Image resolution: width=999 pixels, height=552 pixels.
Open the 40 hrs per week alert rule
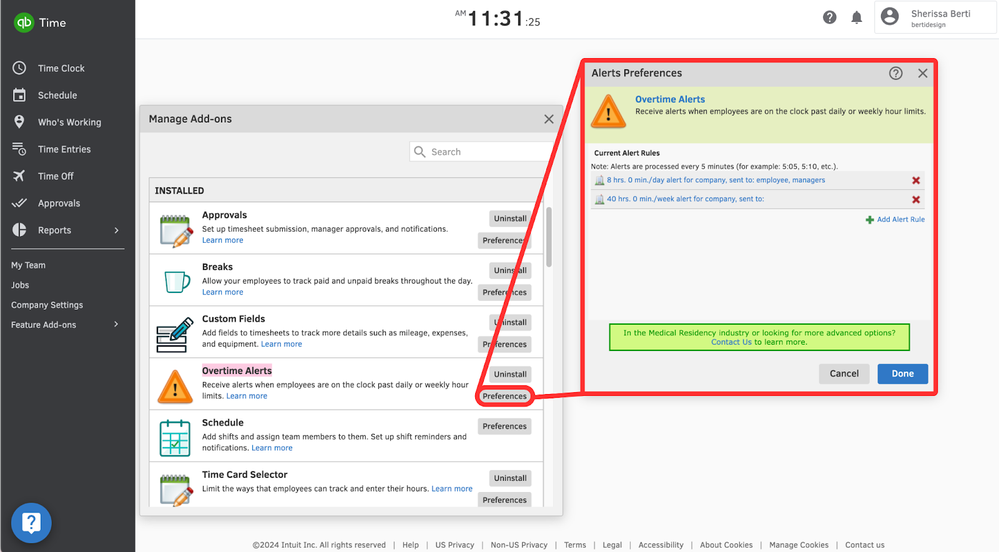pyautogui.click(x=685, y=199)
